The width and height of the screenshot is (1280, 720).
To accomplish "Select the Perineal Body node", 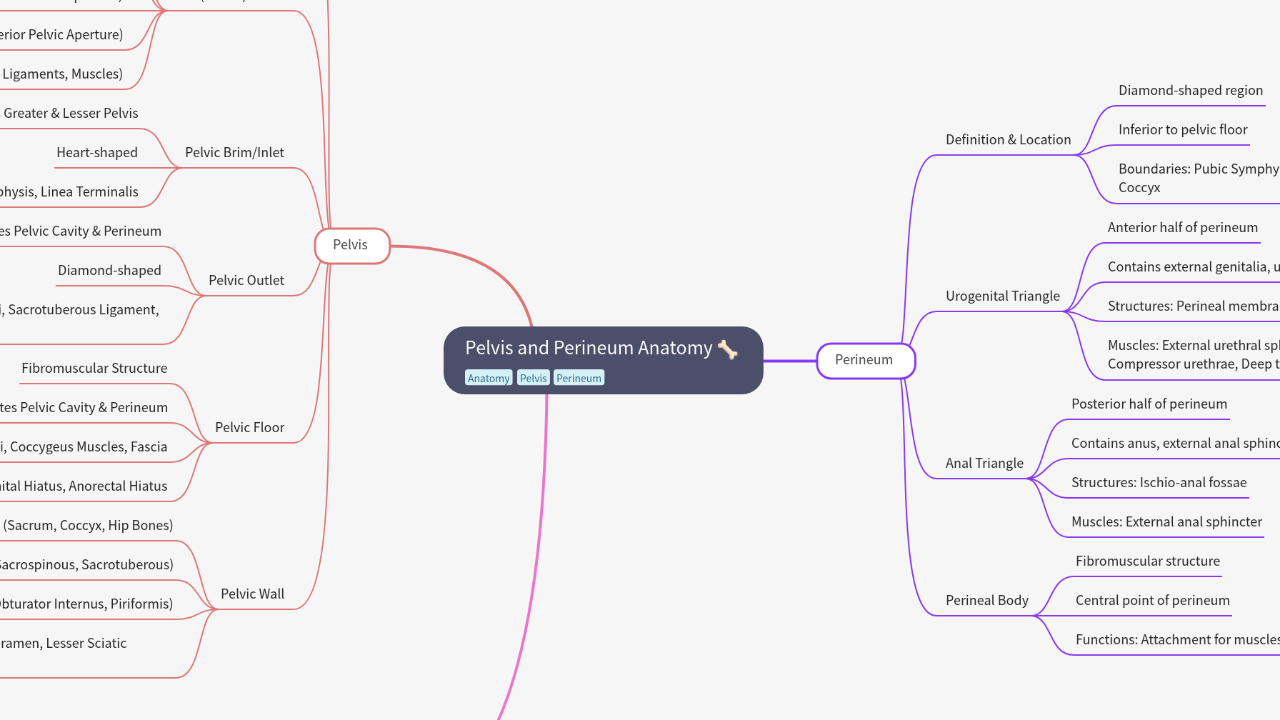I will point(987,600).
